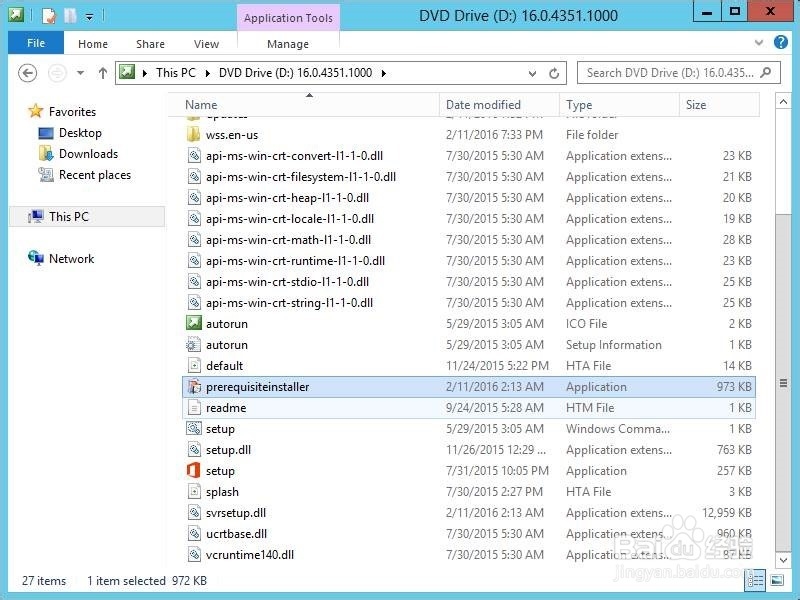800x600 pixels.
Task: Click the scroll up arrow of file list
Action: click(783, 102)
